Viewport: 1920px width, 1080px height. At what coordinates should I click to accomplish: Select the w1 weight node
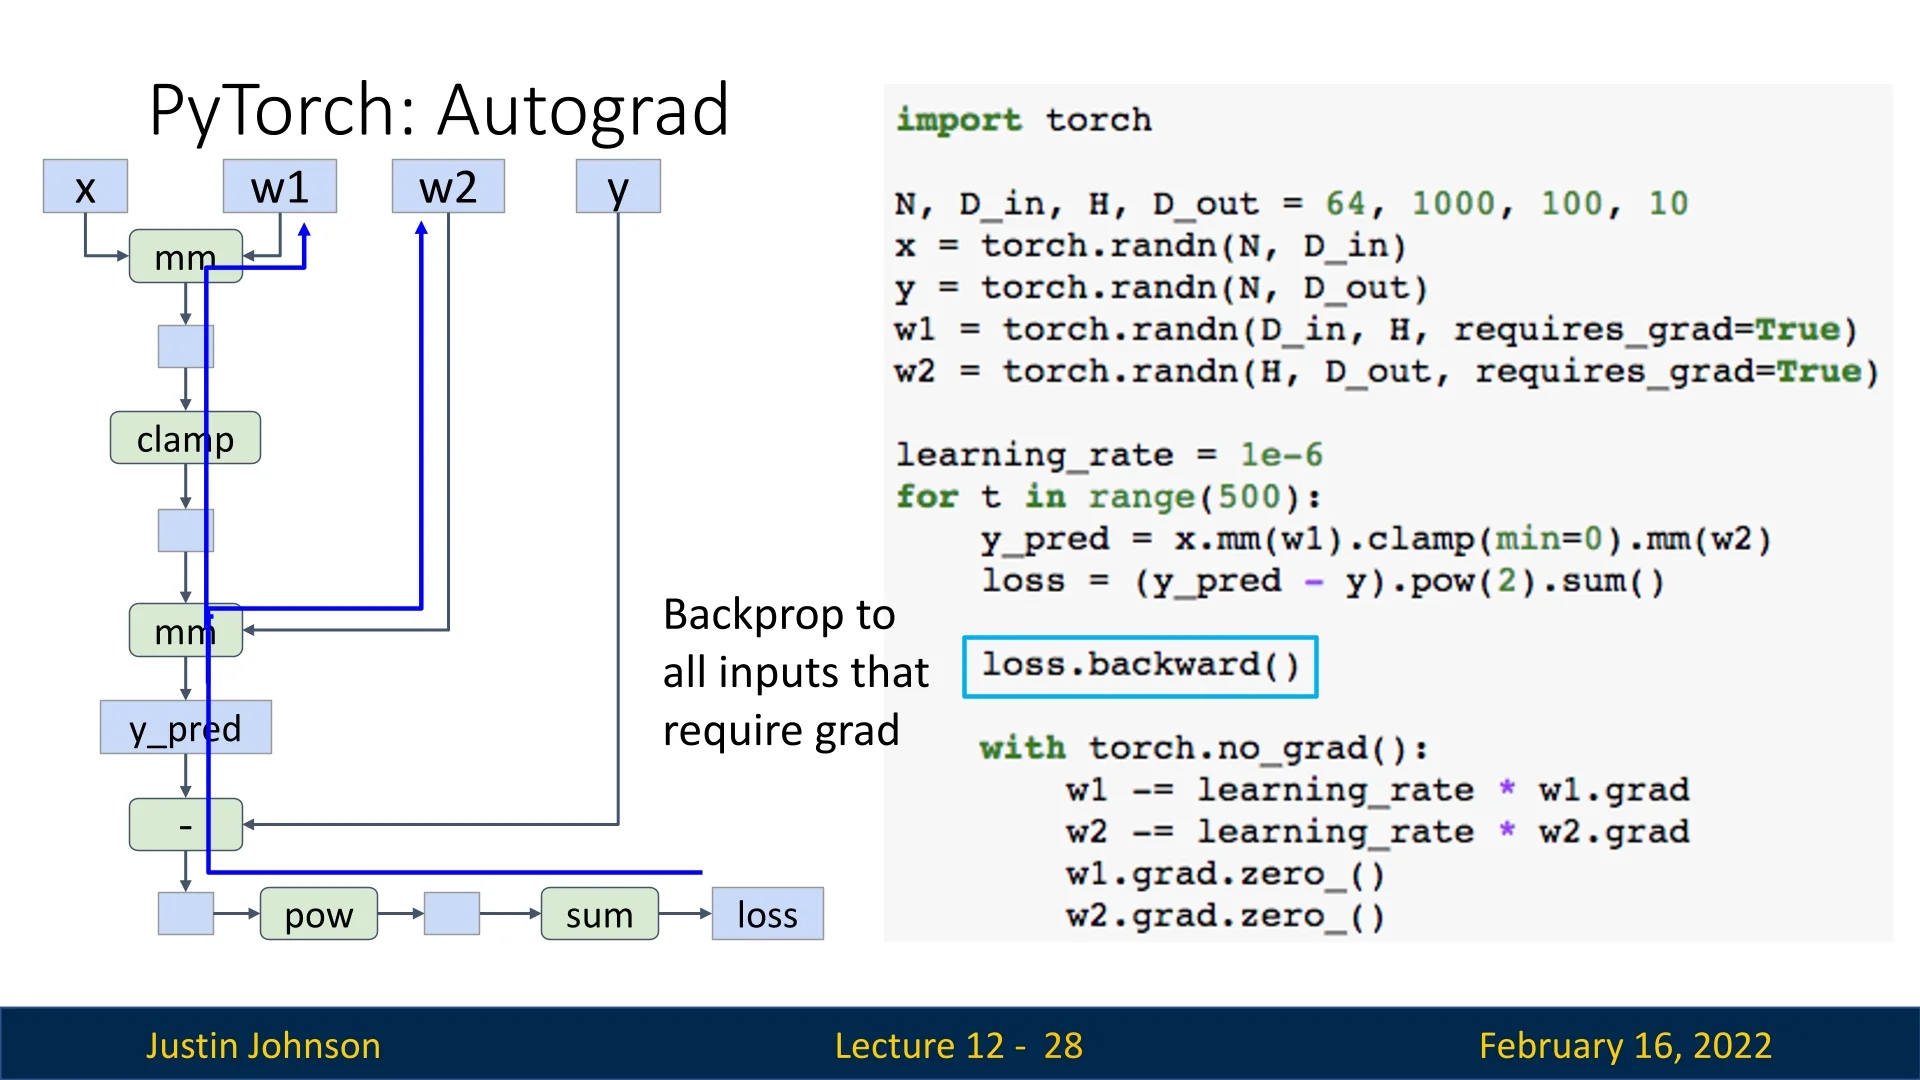pos(279,187)
